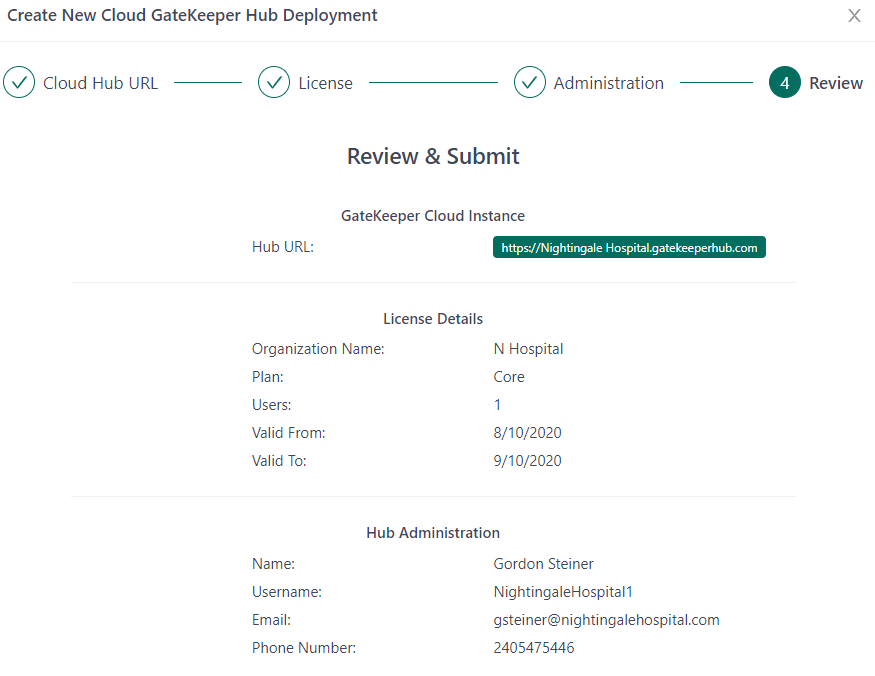Go to the Administration step label
Screen dimensions: 875x676
pos(608,83)
